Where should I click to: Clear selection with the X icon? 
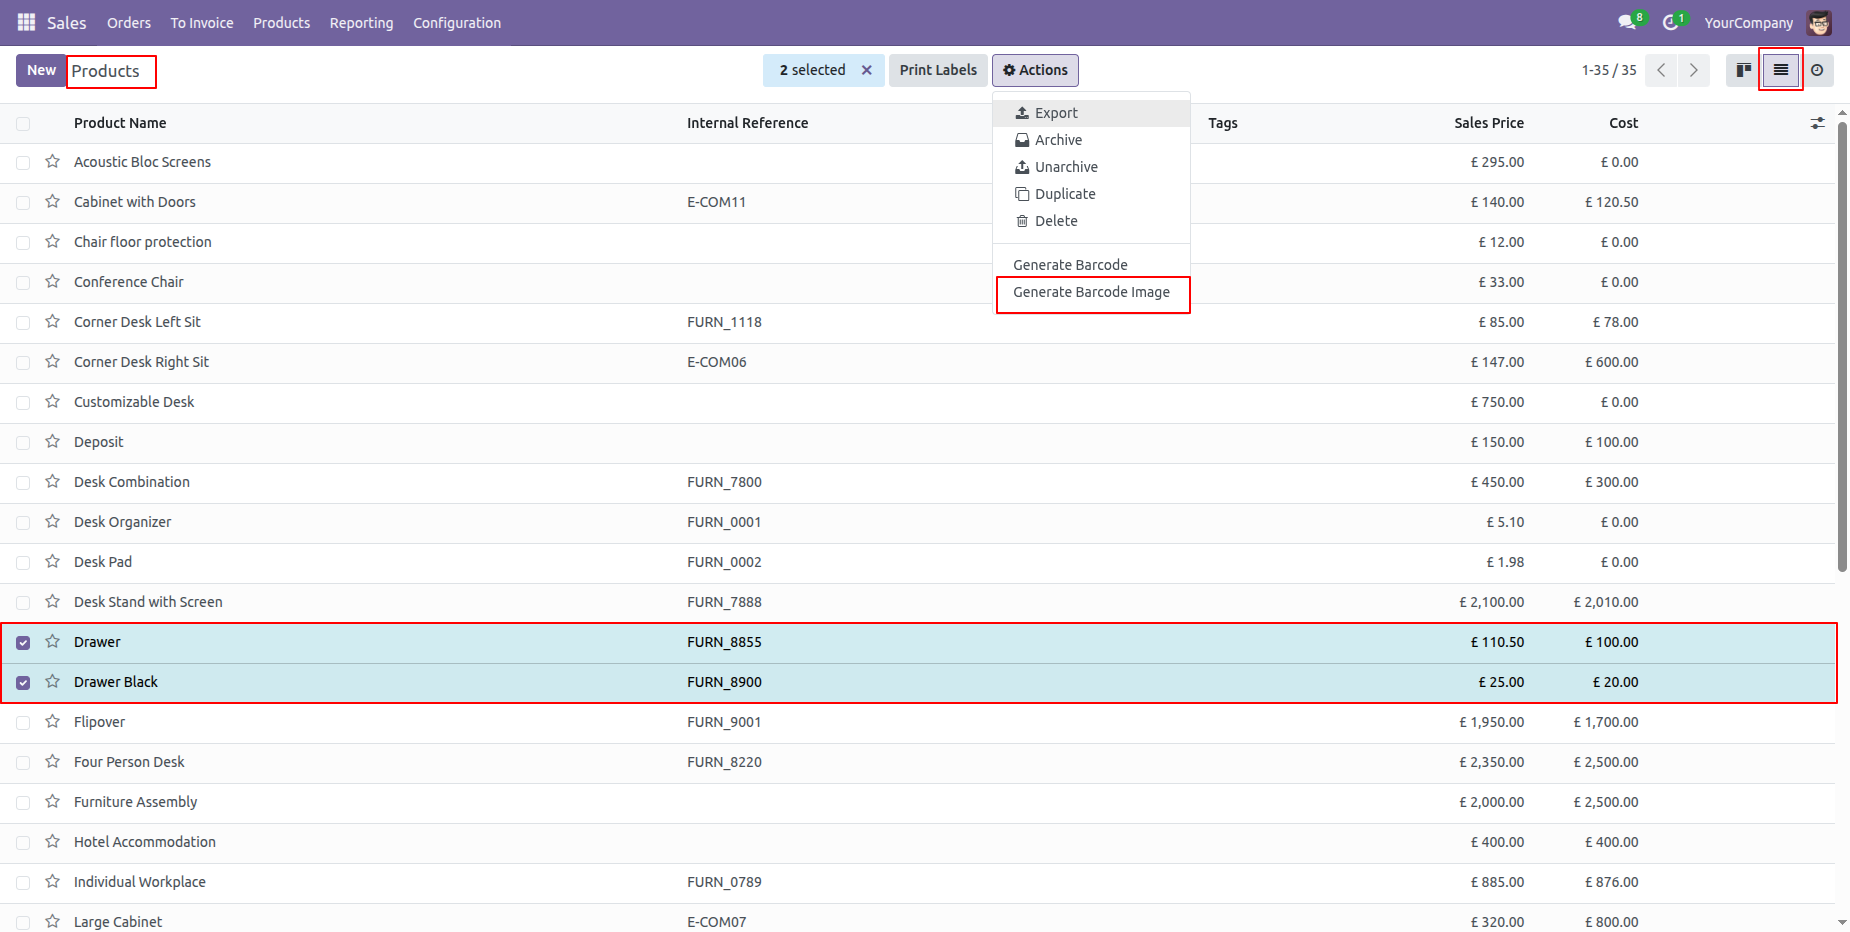tap(867, 70)
